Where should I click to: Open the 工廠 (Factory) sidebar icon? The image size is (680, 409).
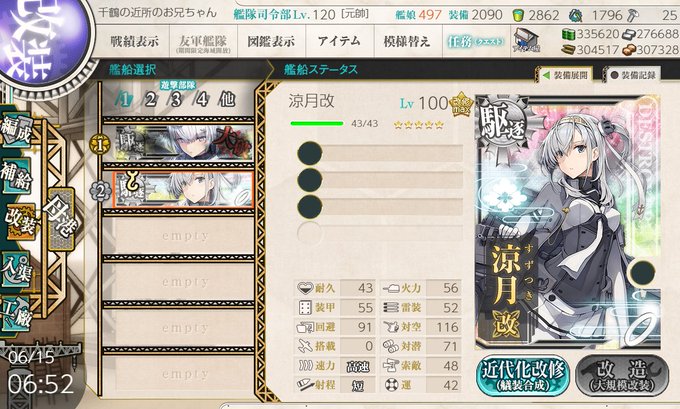point(16,314)
